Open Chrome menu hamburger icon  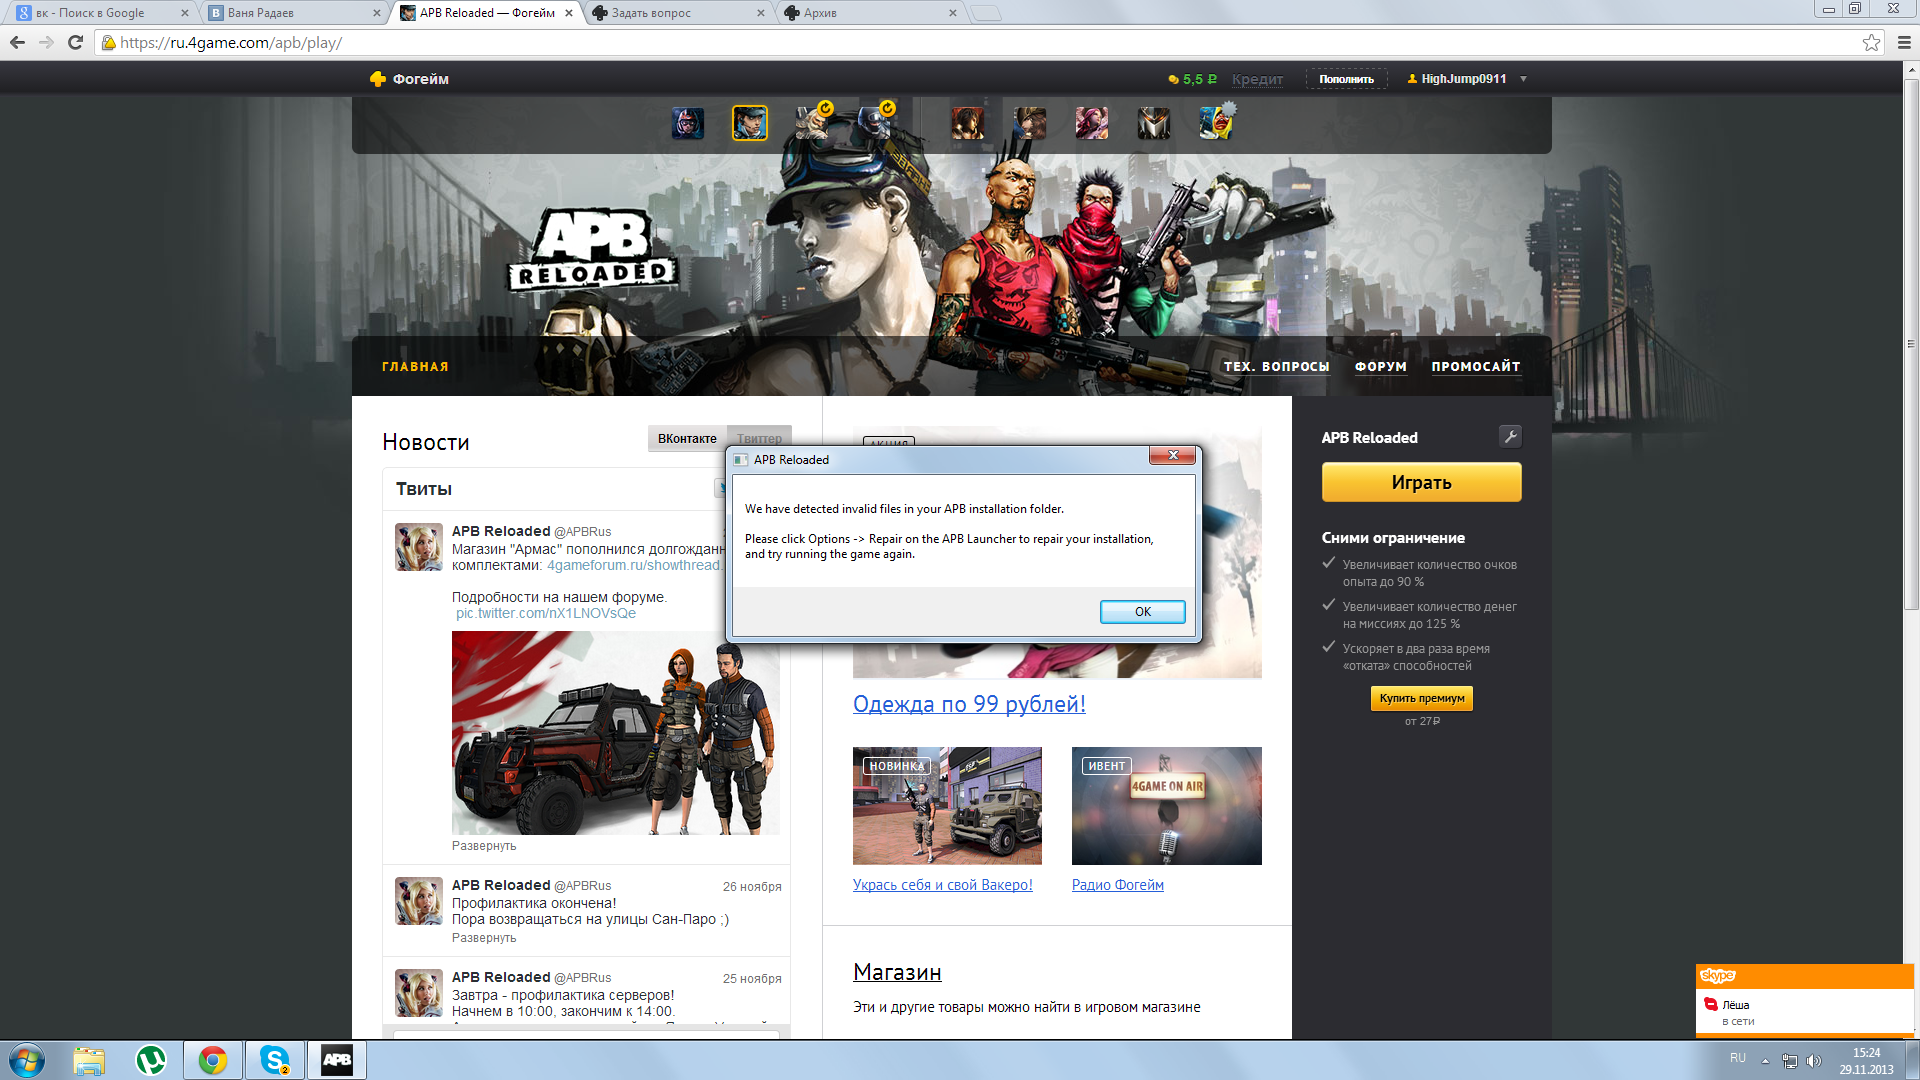(x=1904, y=43)
